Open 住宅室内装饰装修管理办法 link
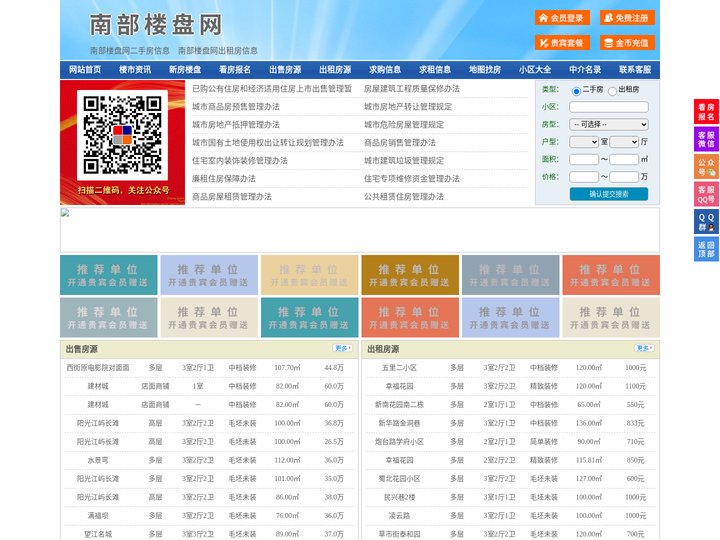This screenshot has width=720, height=540. [x=240, y=160]
